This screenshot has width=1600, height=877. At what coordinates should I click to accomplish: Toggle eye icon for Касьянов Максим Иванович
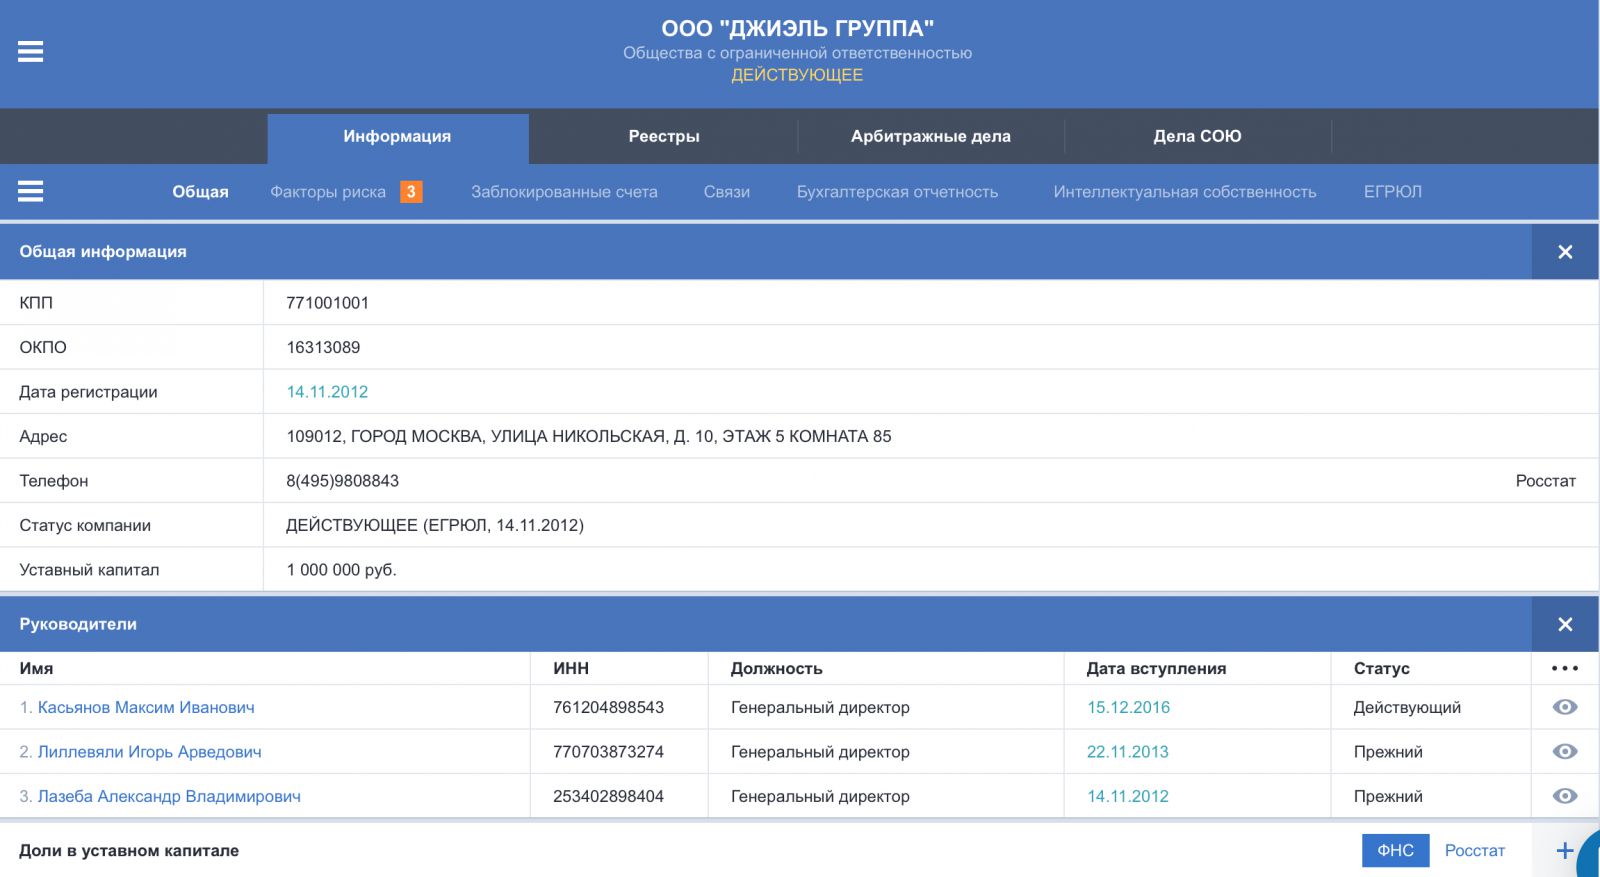[x=1565, y=707]
